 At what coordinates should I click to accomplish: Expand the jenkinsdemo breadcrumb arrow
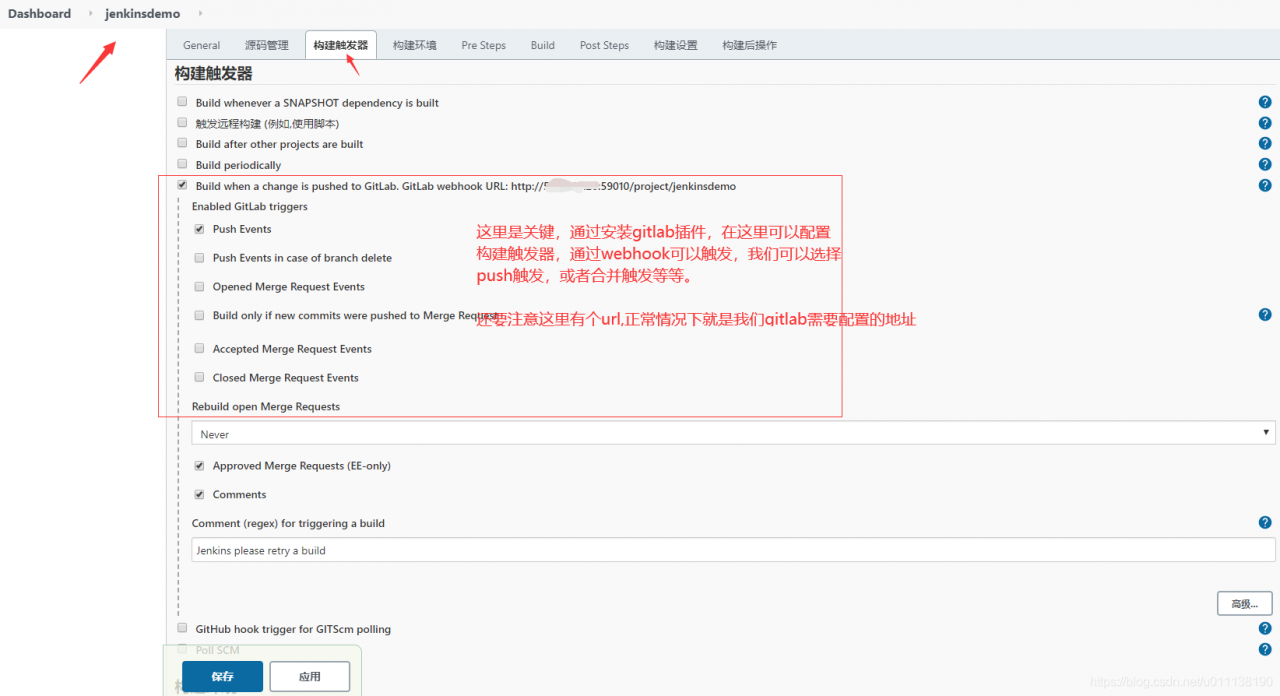pyautogui.click(x=200, y=14)
